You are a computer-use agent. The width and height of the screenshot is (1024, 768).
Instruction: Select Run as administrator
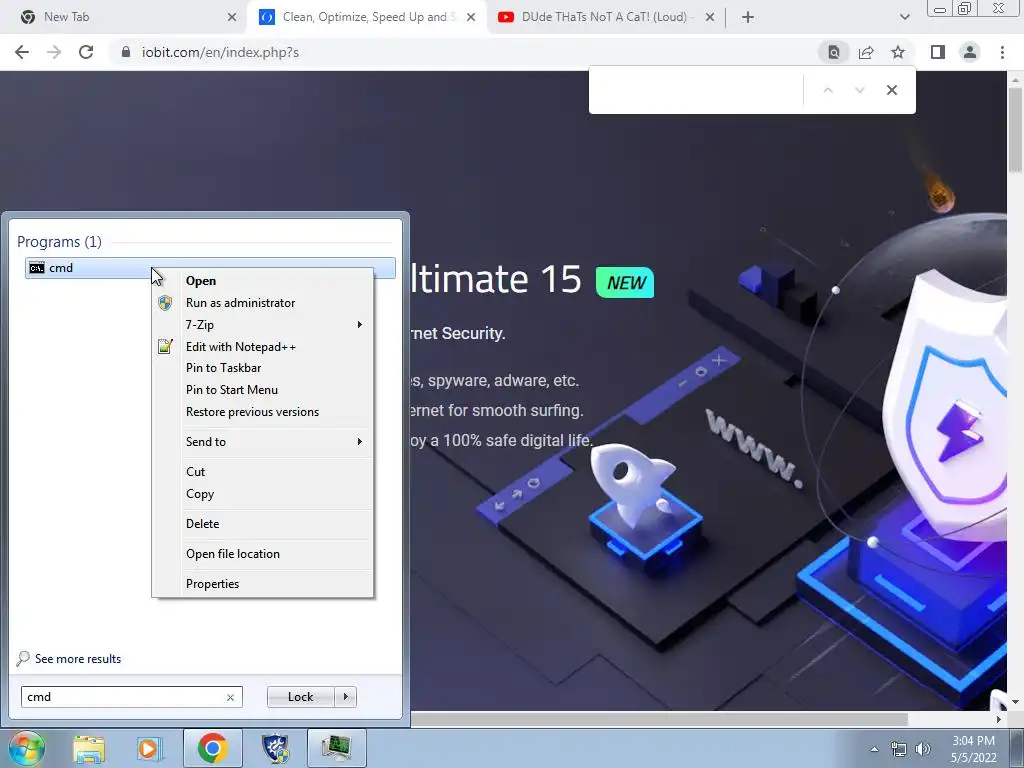click(x=240, y=303)
